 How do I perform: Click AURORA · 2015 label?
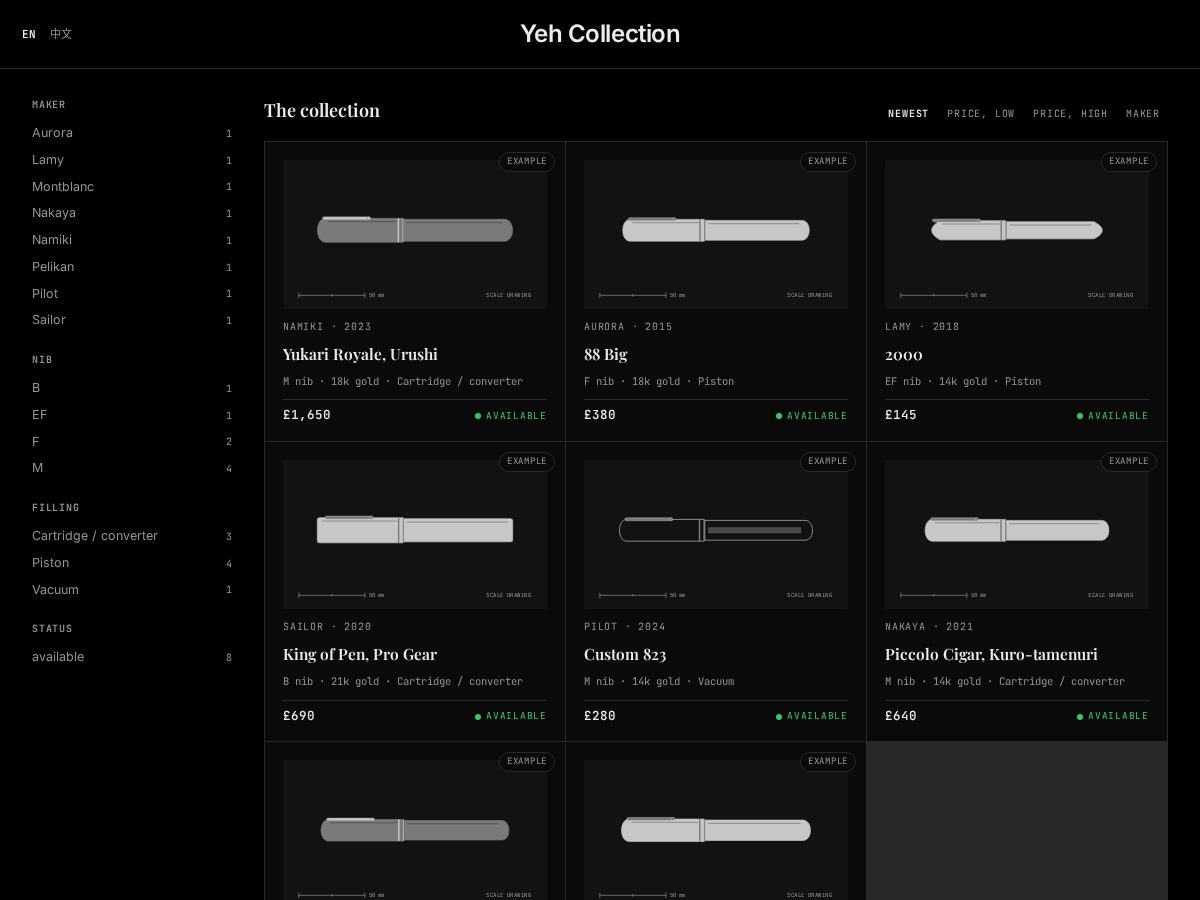coord(628,327)
